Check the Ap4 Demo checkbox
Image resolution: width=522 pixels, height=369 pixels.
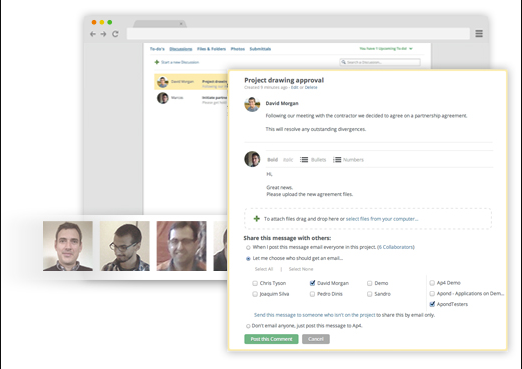[x=432, y=283]
